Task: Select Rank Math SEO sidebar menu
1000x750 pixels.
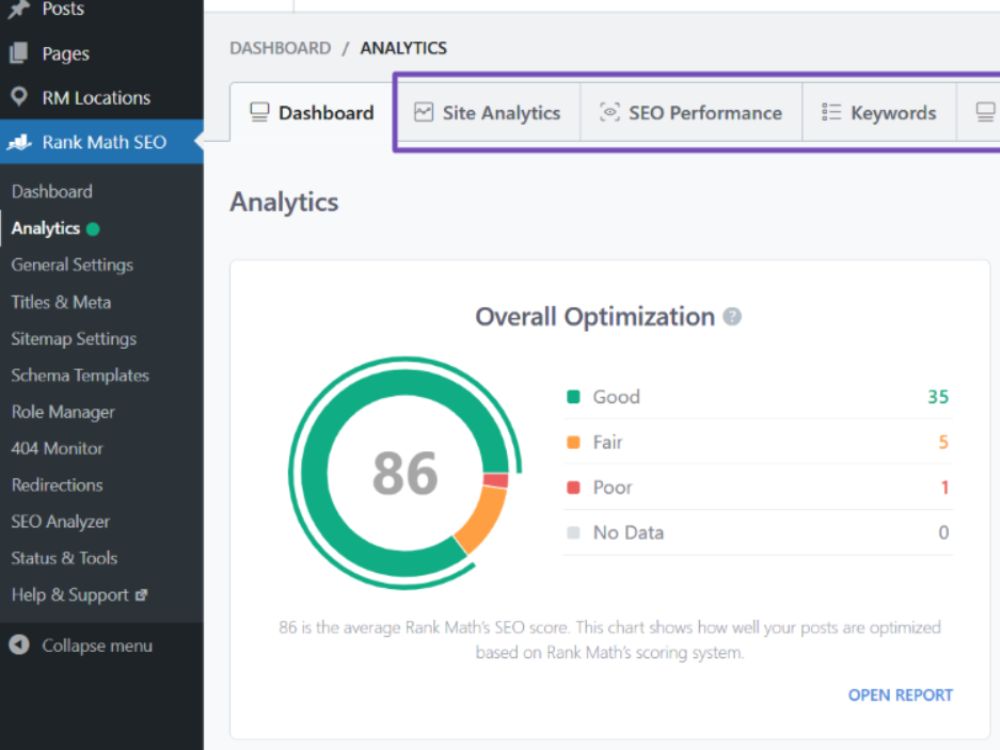Action: (102, 142)
